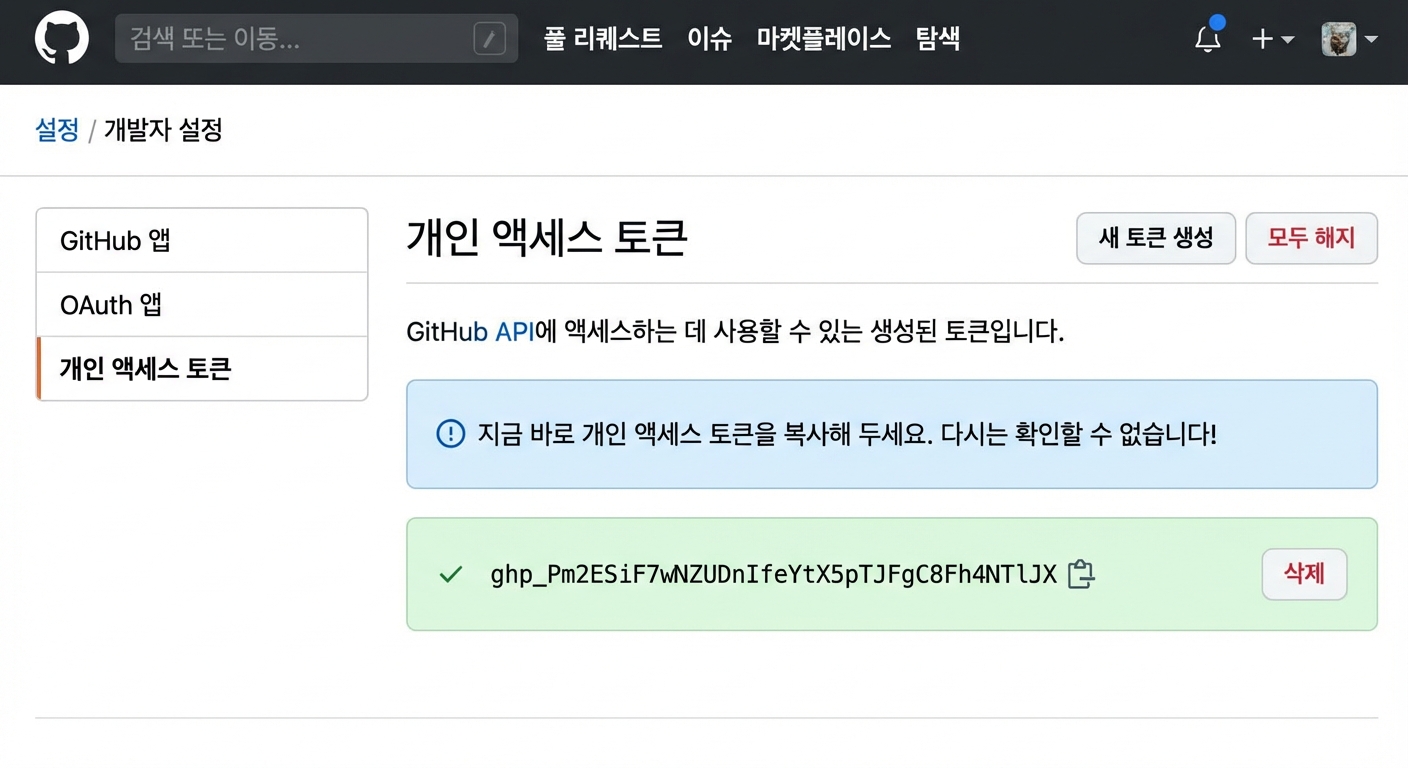Follow the API link in description
Viewport: 1408px width, 768px height.
(515, 331)
